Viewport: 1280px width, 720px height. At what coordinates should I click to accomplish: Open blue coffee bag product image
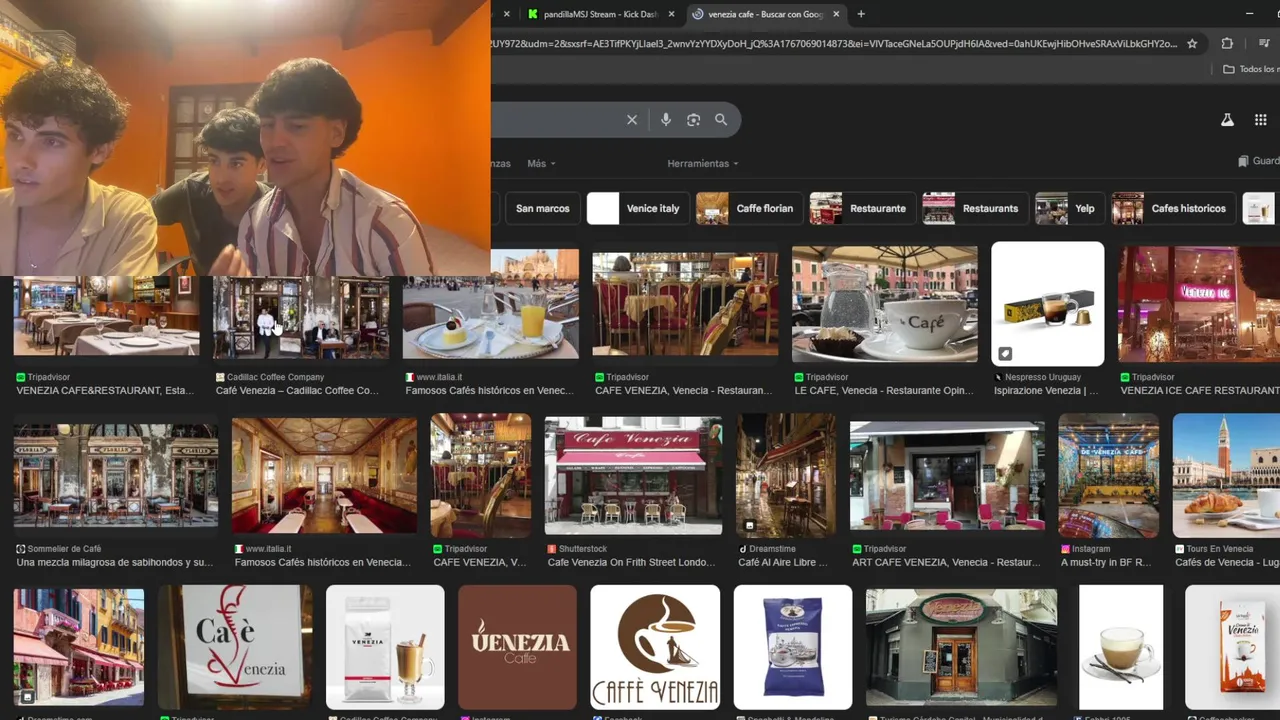[x=793, y=647]
